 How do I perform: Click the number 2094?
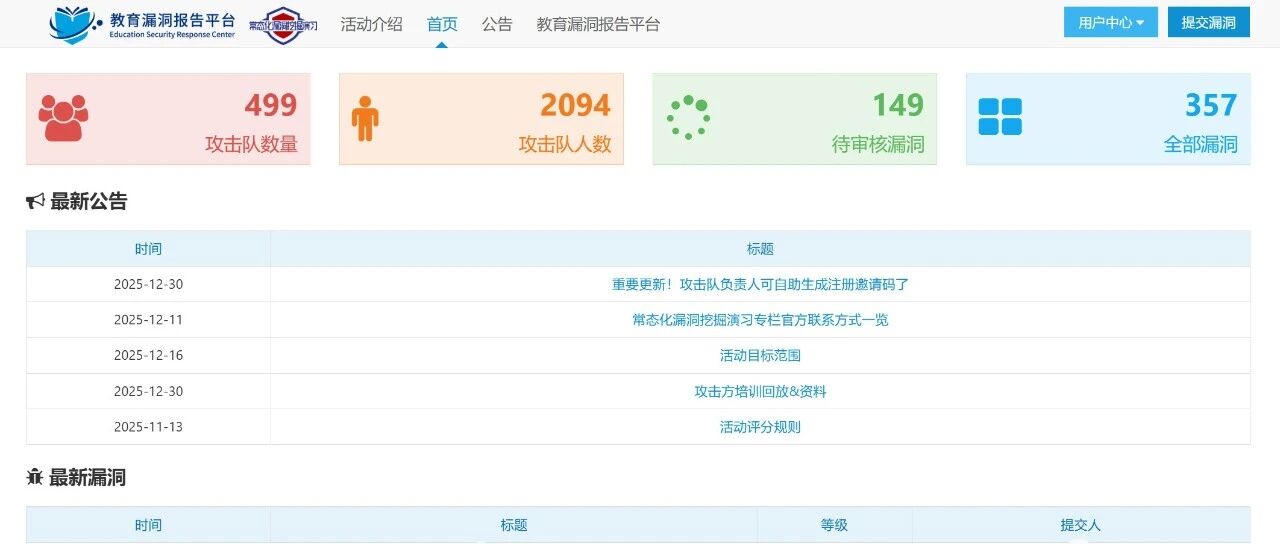(x=575, y=105)
